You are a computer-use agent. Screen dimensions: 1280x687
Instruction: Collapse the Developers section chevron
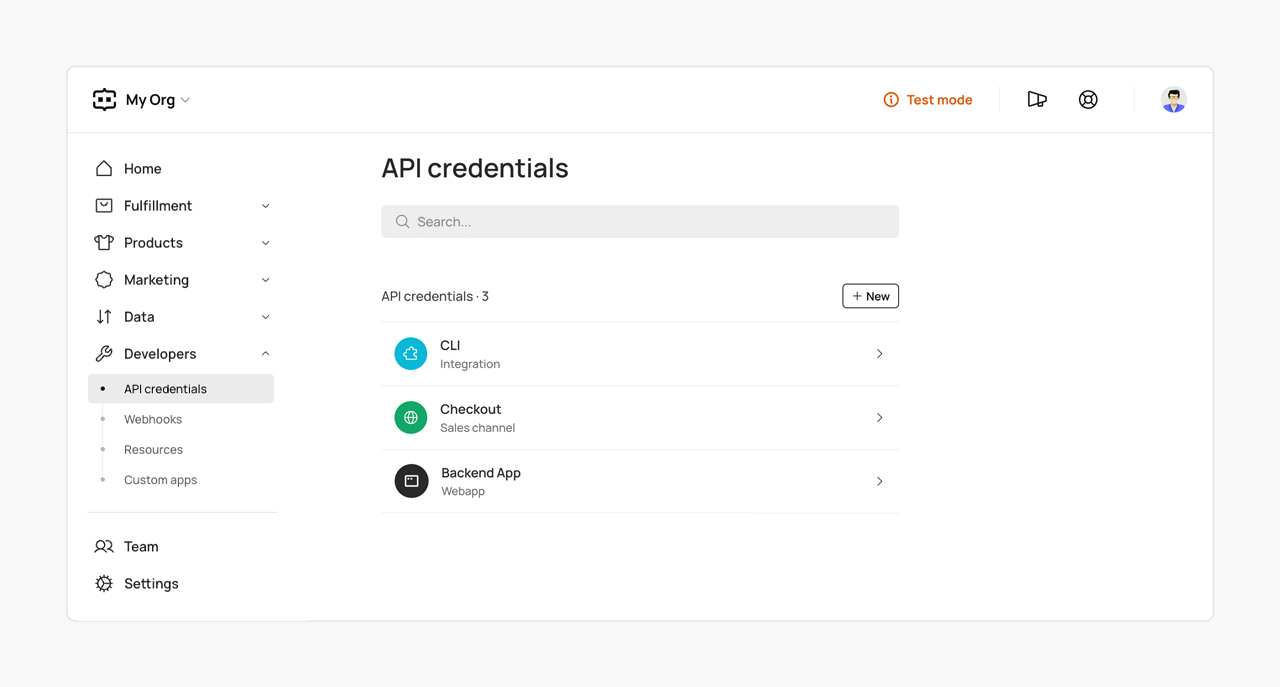265,354
